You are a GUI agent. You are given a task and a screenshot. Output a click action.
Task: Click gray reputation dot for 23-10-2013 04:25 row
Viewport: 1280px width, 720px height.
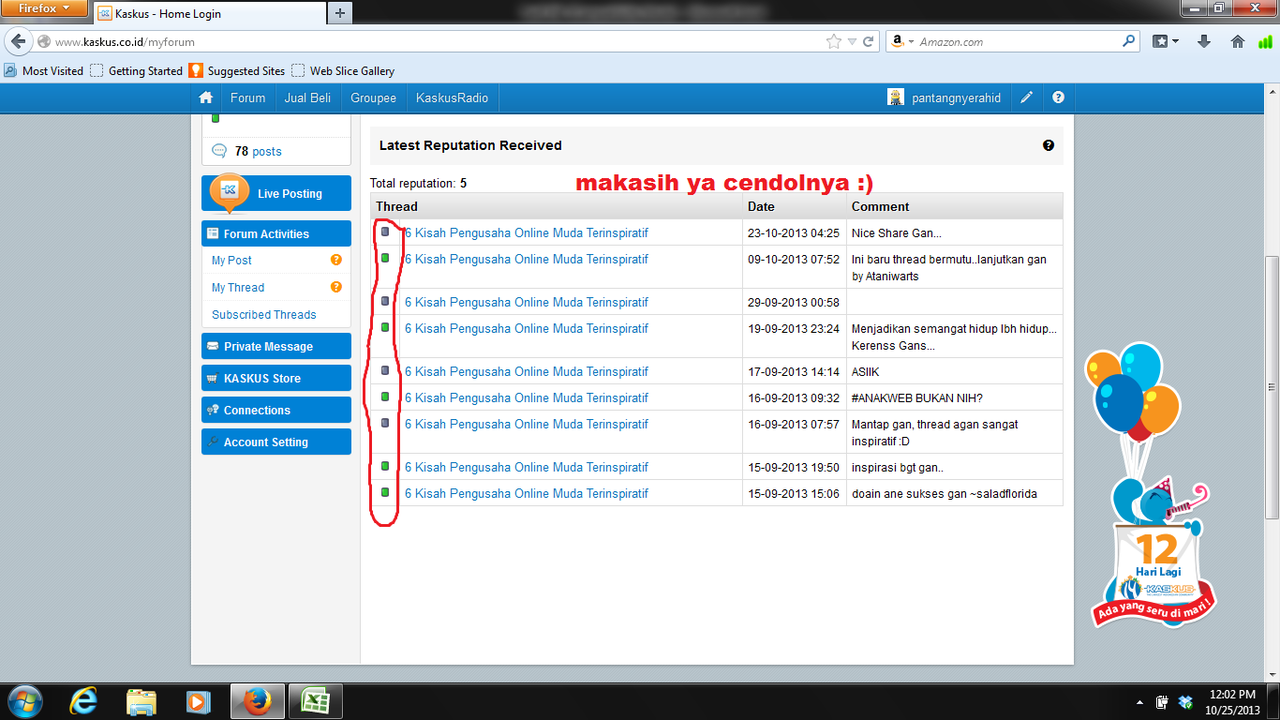[x=385, y=232]
